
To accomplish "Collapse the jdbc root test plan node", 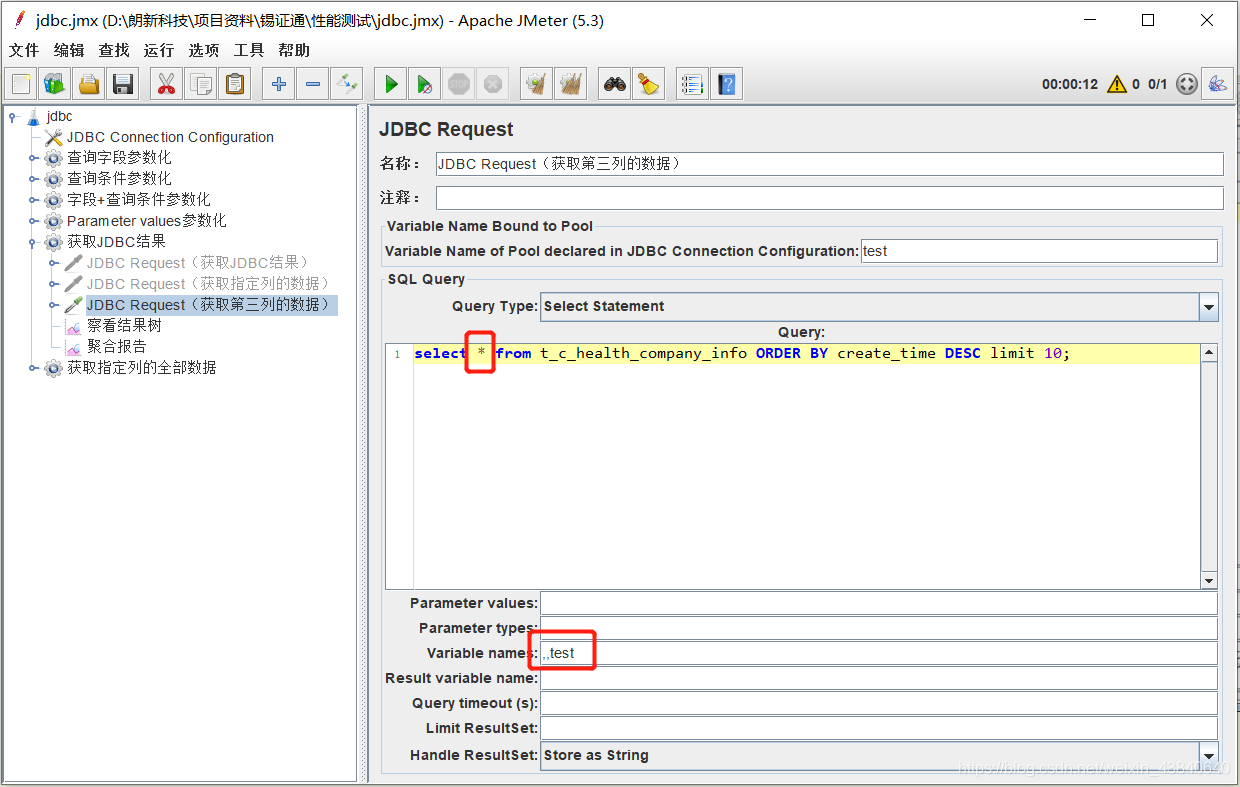I will [x=14, y=117].
